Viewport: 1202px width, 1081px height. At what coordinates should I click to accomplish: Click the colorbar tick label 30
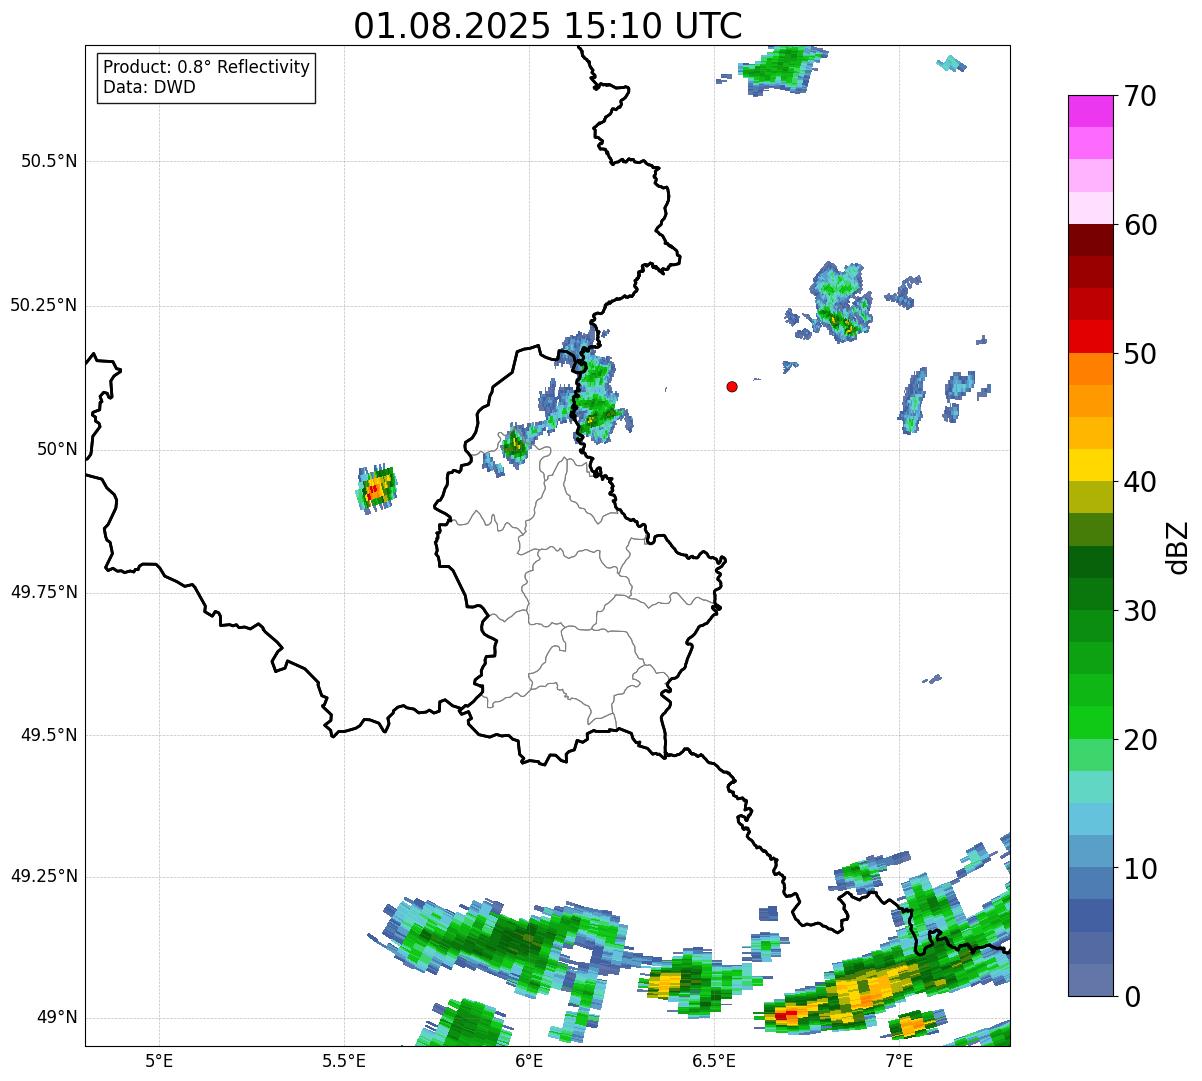click(x=1140, y=611)
